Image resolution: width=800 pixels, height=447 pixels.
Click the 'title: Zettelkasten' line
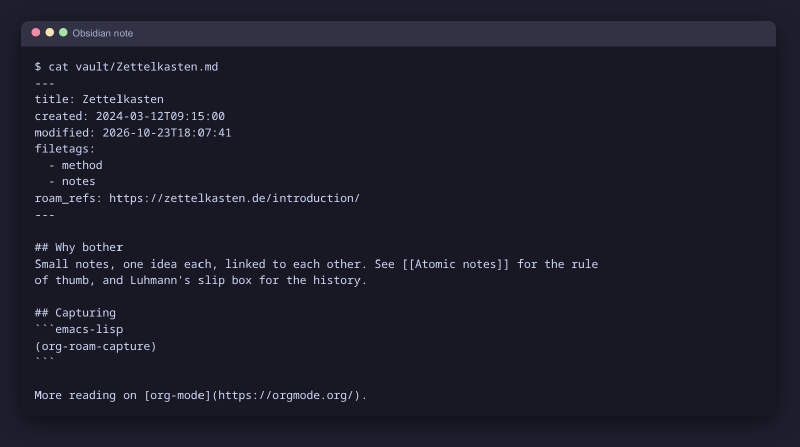[99, 100]
